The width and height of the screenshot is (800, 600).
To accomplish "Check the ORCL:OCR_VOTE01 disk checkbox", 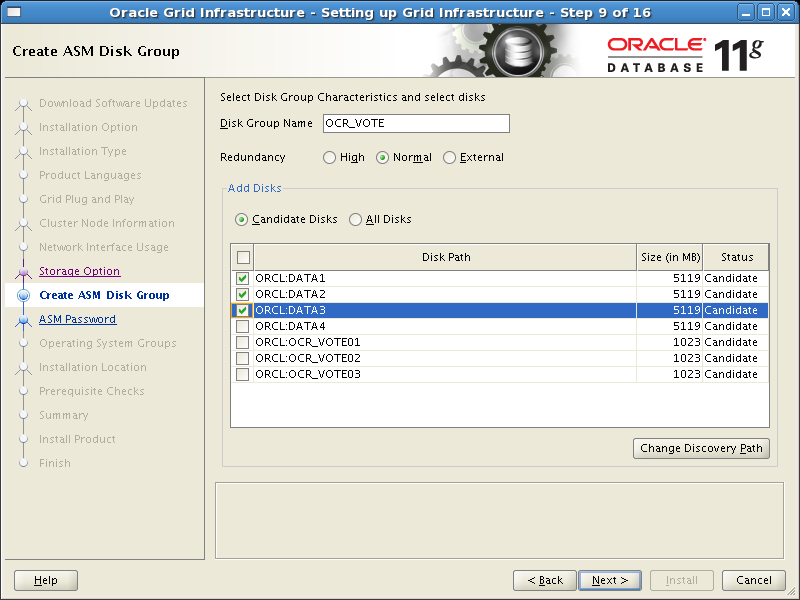I will point(242,342).
